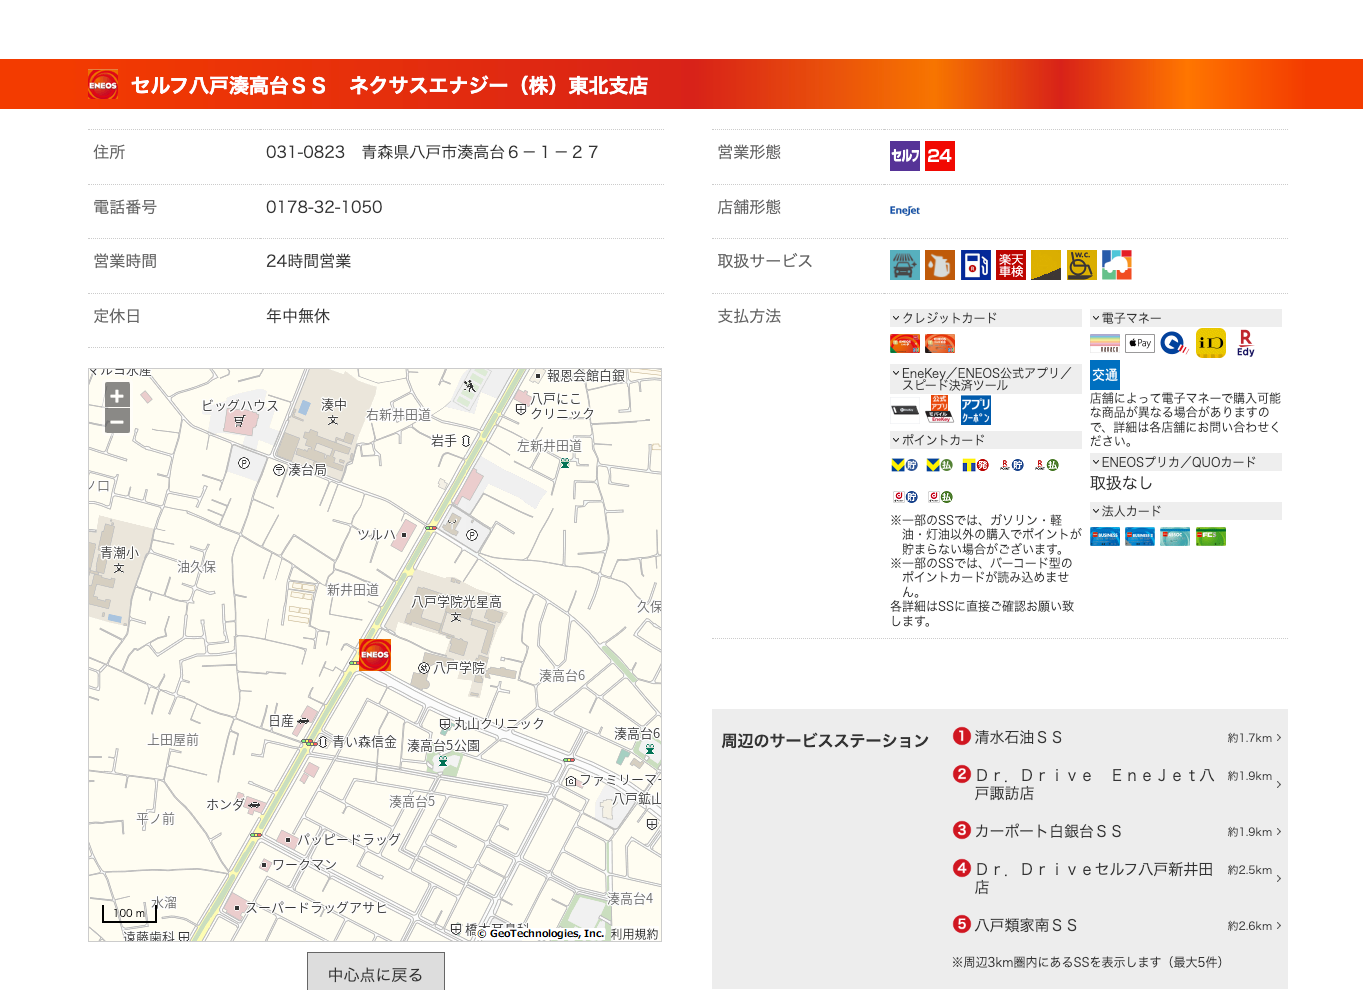1363x990 pixels.
Task: Click the 楽天車検 service icon
Action: tap(1011, 265)
